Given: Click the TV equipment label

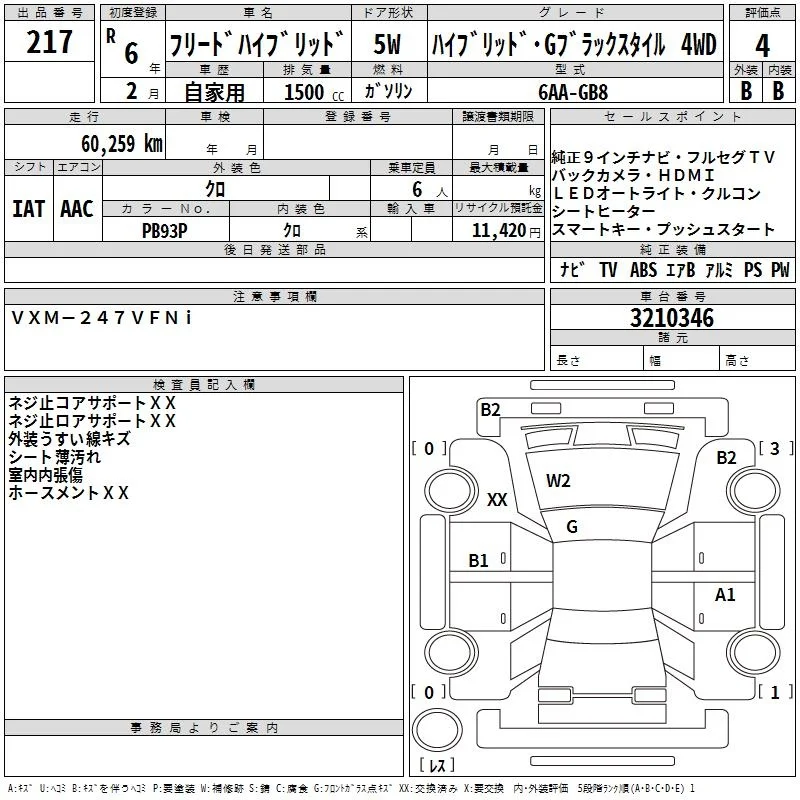Looking at the screenshot, I should click(x=608, y=269).
